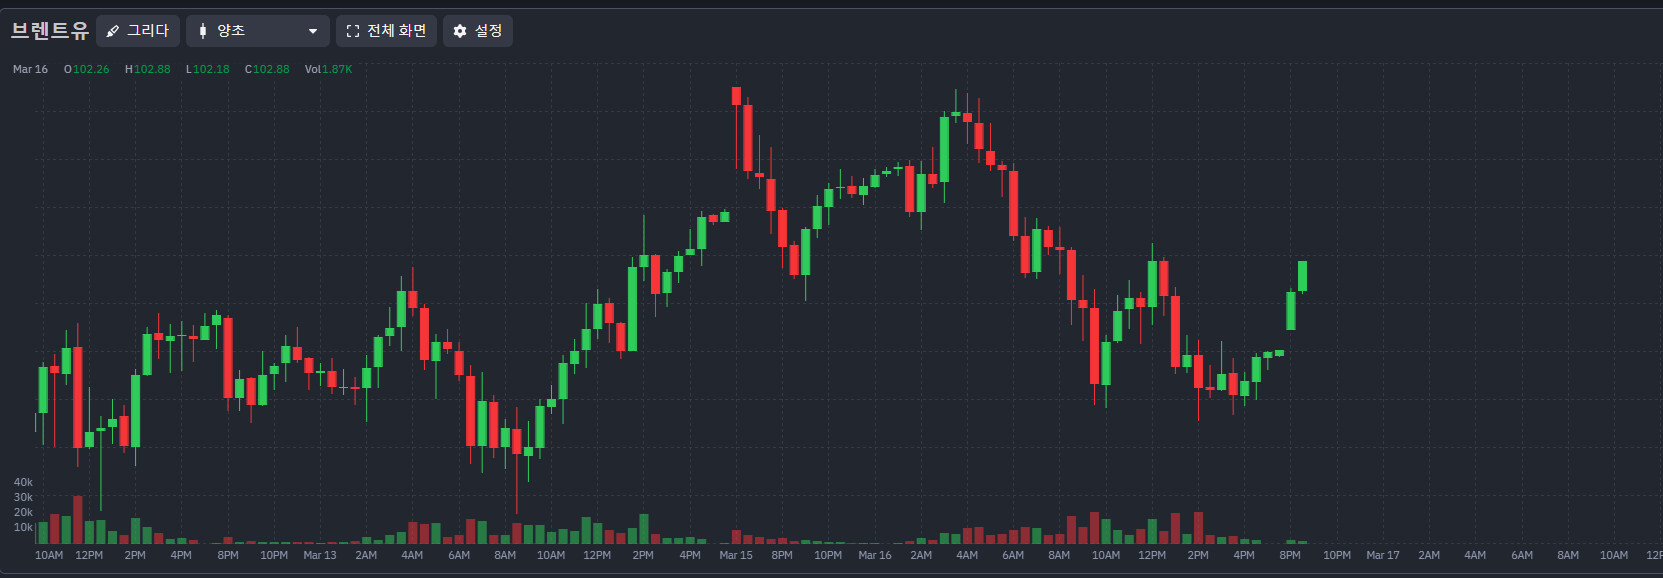The height and width of the screenshot is (578, 1663).
Task: Click the candlestick icon beside 양초
Action: coord(203,31)
